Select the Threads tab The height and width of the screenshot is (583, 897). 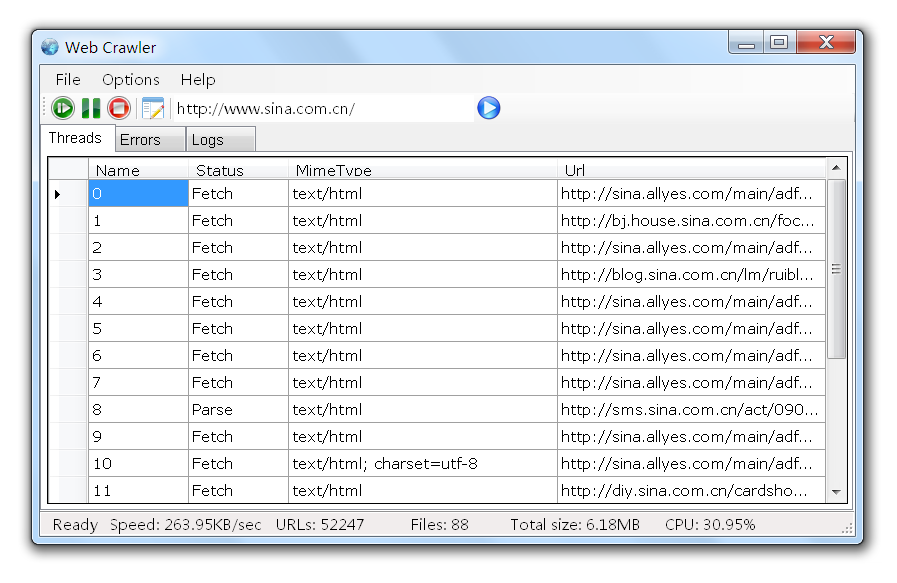(x=76, y=138)
